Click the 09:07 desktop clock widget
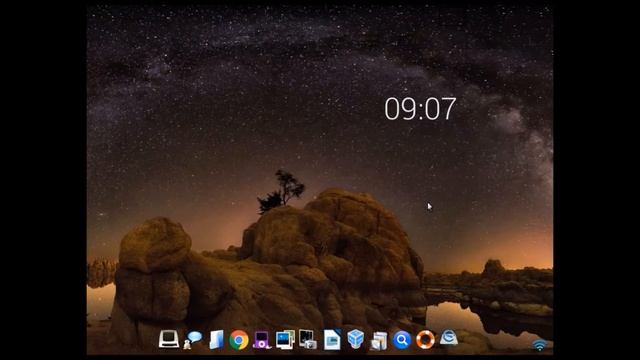 click(420, 109)
